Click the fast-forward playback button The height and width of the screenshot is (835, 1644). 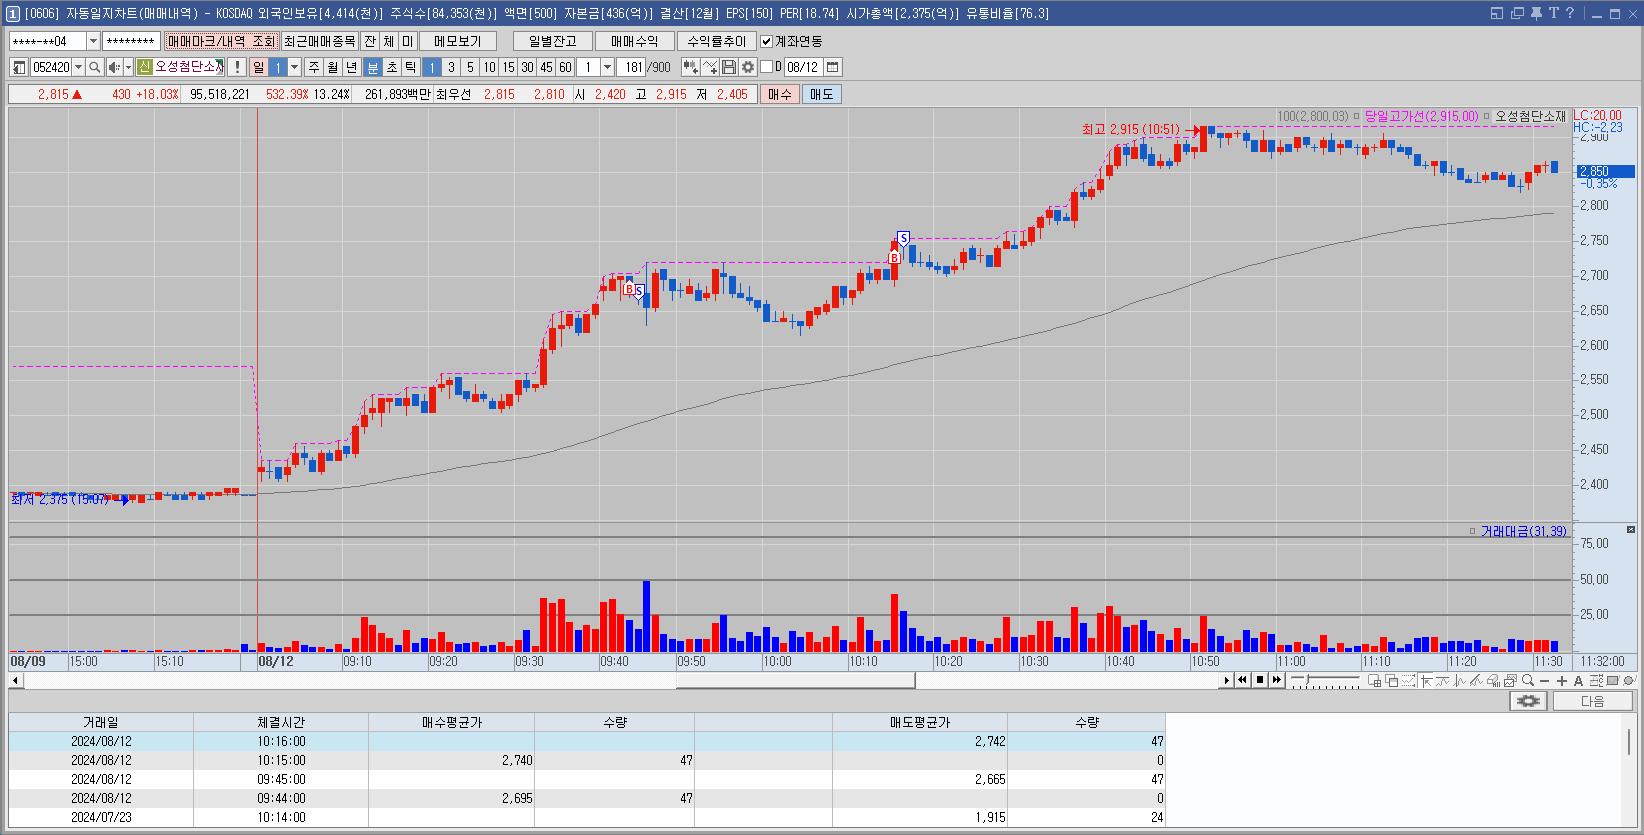(x=1277, y=680)
